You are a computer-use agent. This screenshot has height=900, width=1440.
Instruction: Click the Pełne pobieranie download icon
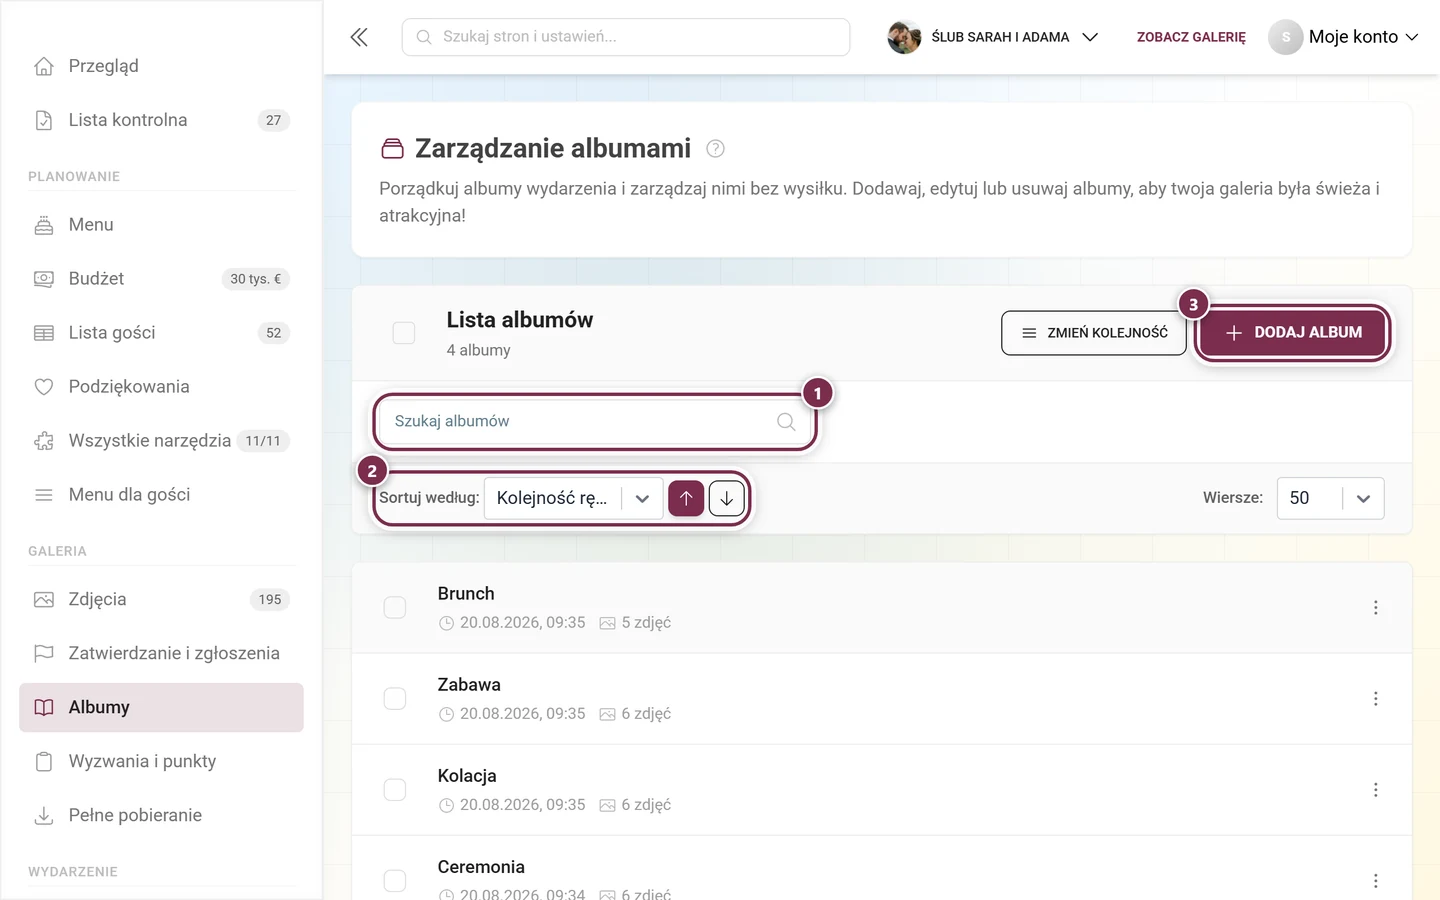[44, 816]
